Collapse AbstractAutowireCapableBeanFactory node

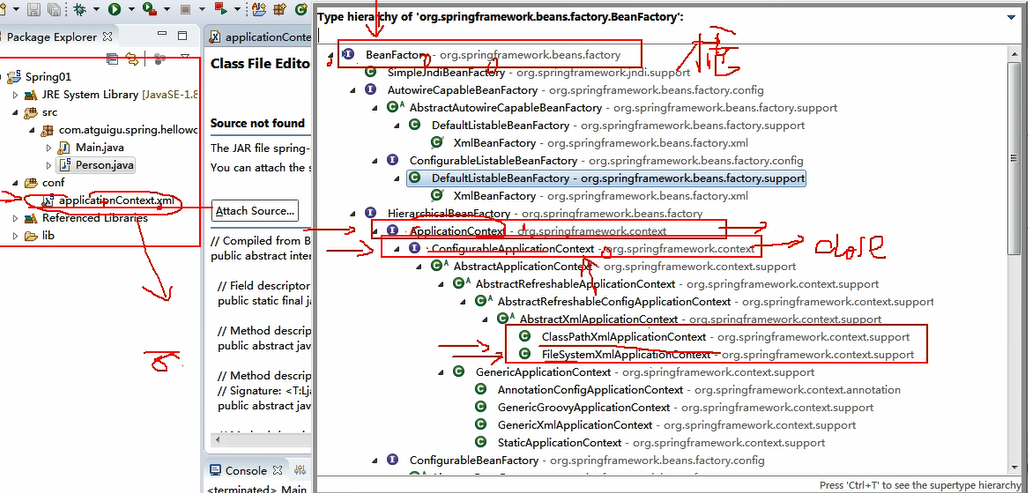376,108
